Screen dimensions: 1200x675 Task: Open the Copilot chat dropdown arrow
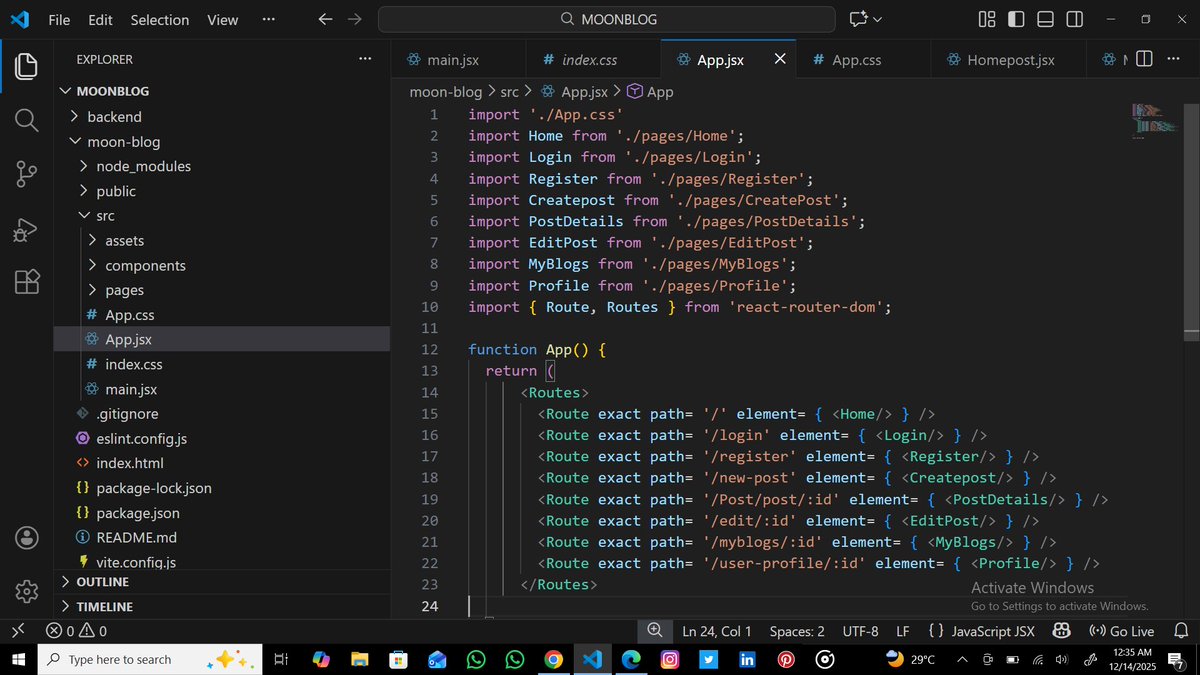(x=878, y=19)
